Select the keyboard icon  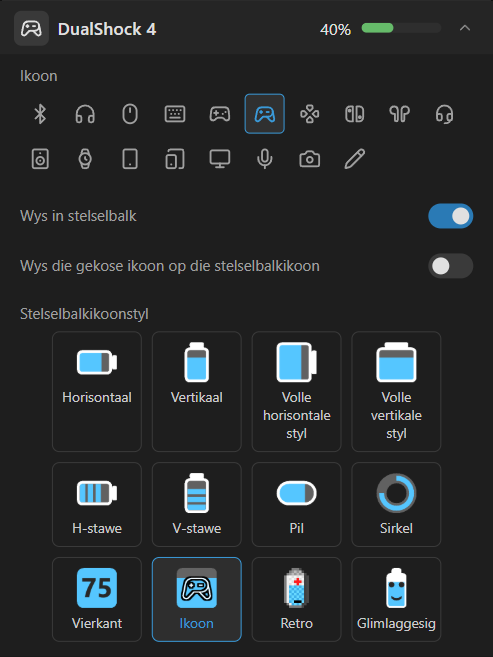click(x=175, y=114)
